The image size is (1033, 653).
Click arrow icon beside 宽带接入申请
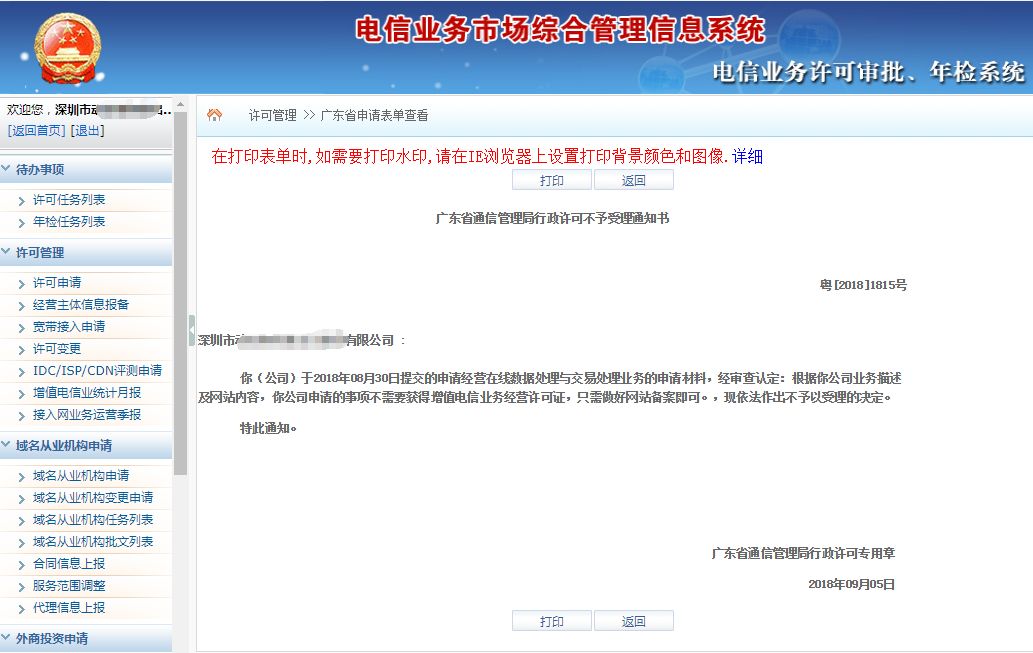click(x=22, y=327)
